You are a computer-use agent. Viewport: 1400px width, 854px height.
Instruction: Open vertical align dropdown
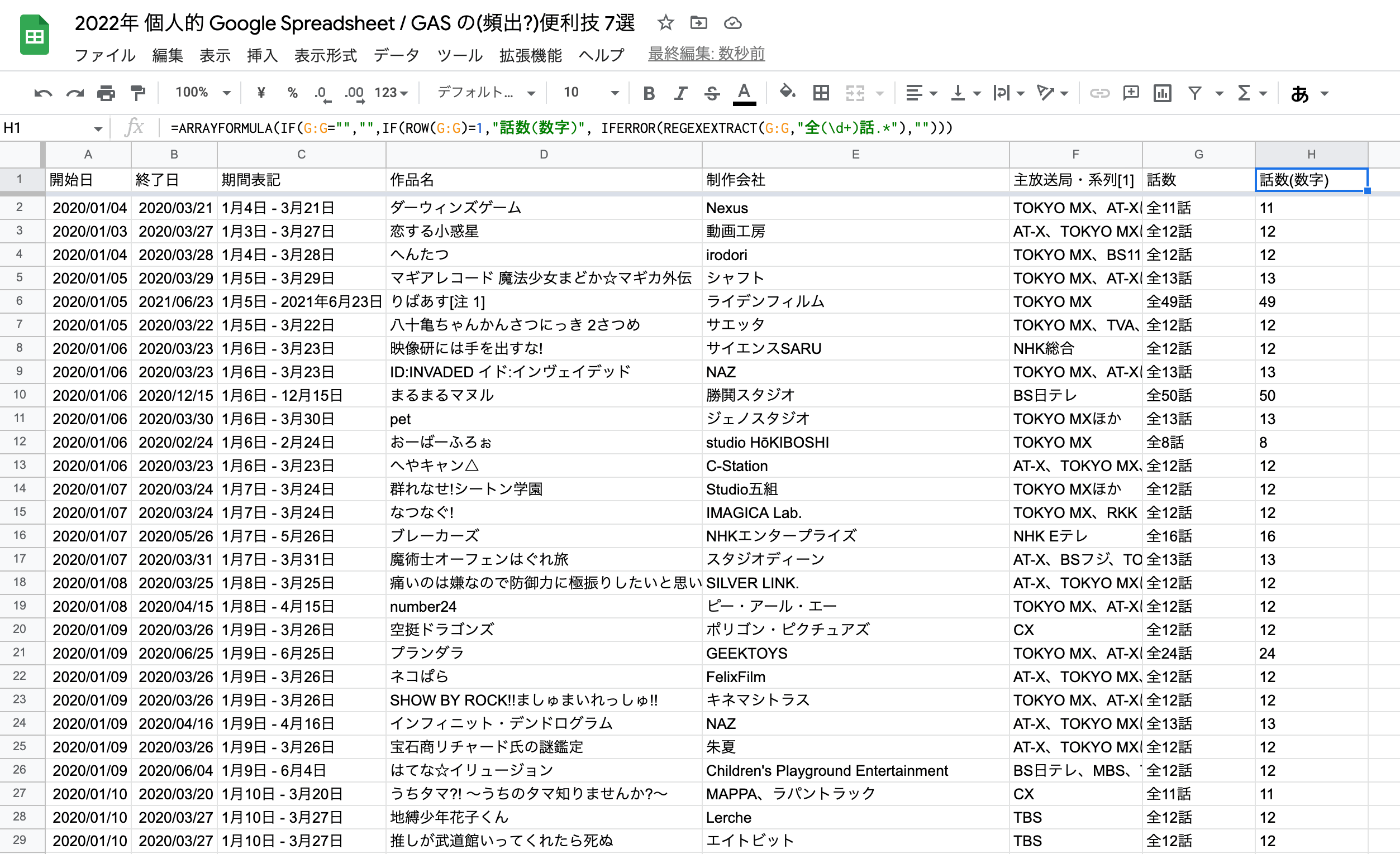point(965,93)
